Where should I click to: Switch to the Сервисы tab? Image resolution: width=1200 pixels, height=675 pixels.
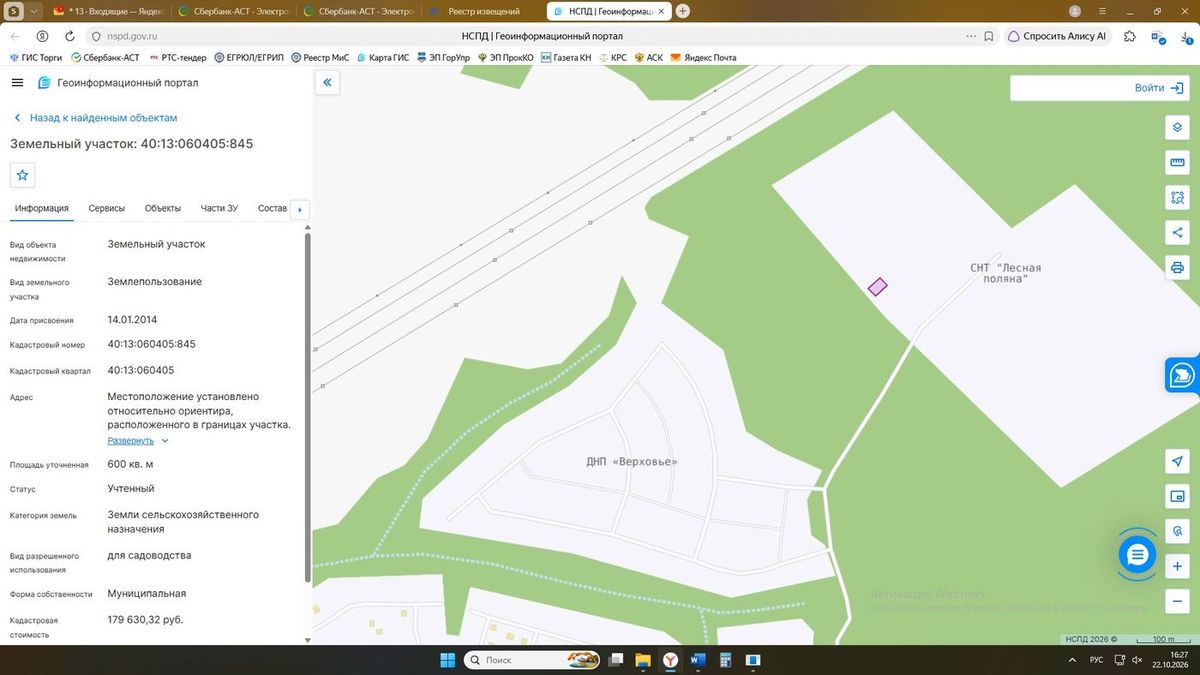(x=107, y=208)
